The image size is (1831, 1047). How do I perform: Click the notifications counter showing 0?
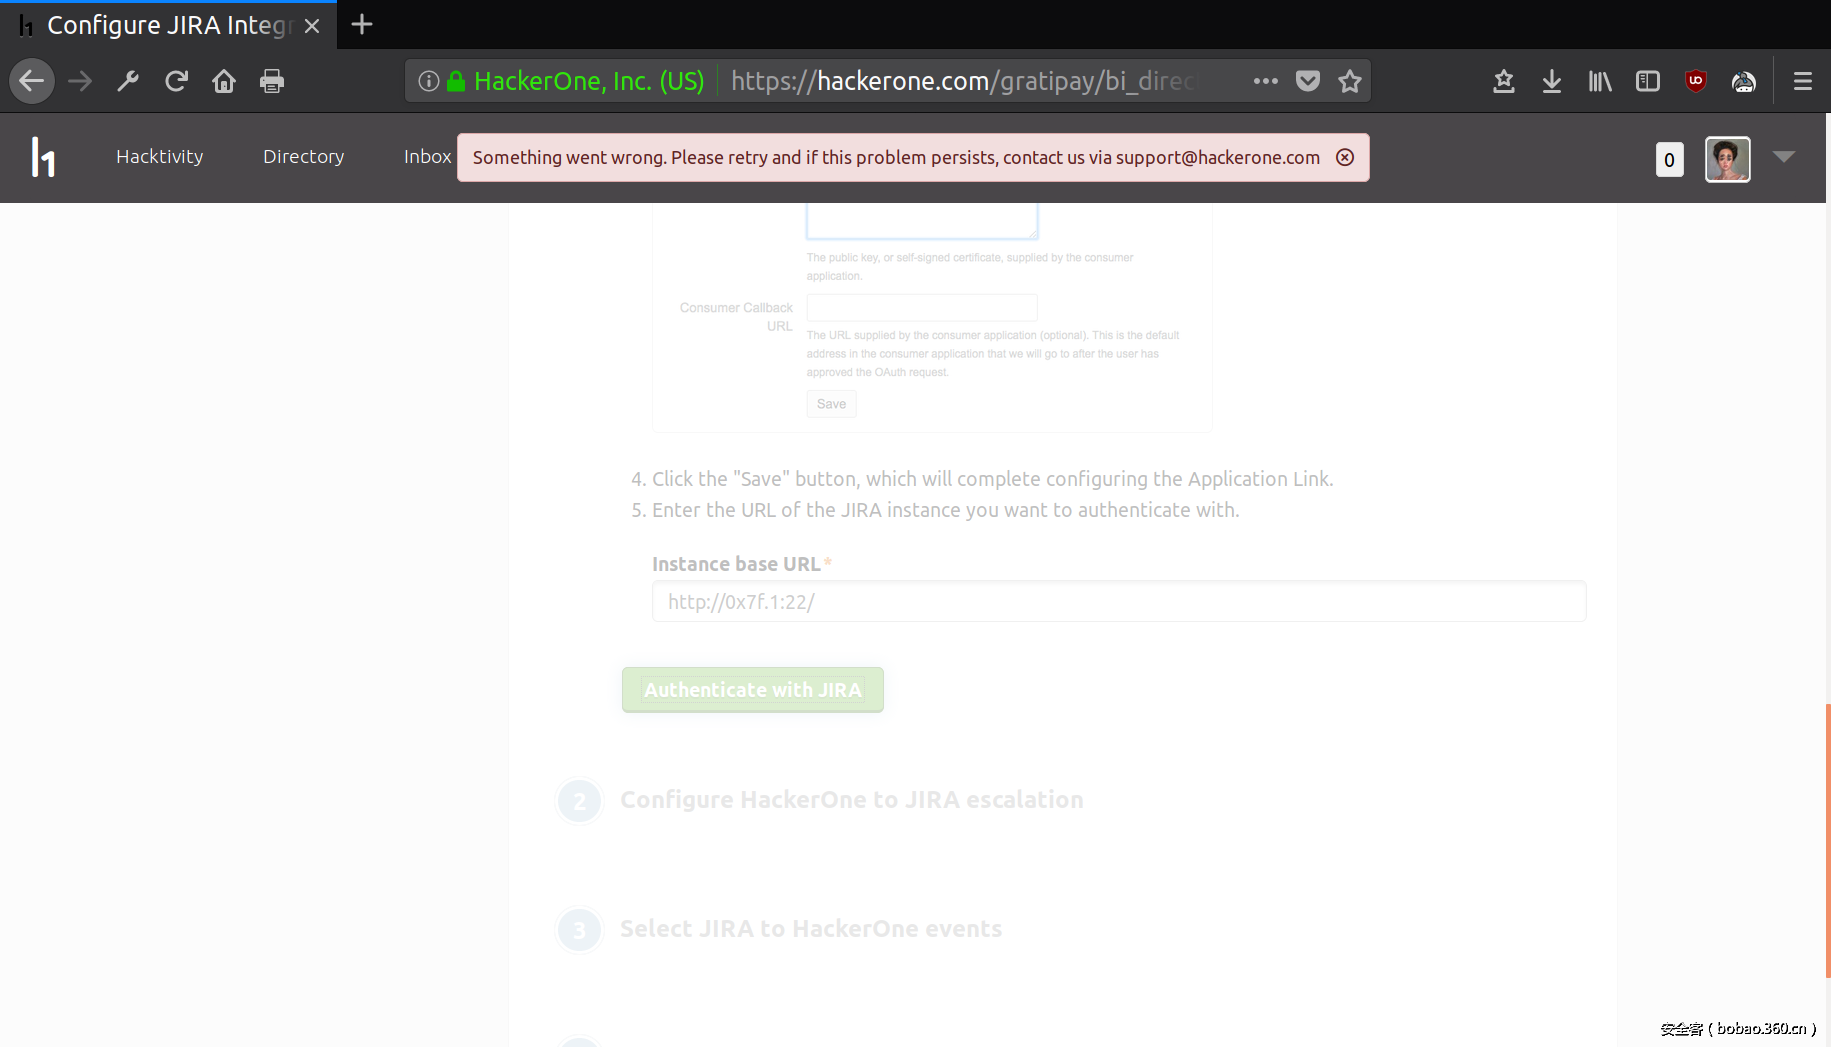tap(1670, 160)
